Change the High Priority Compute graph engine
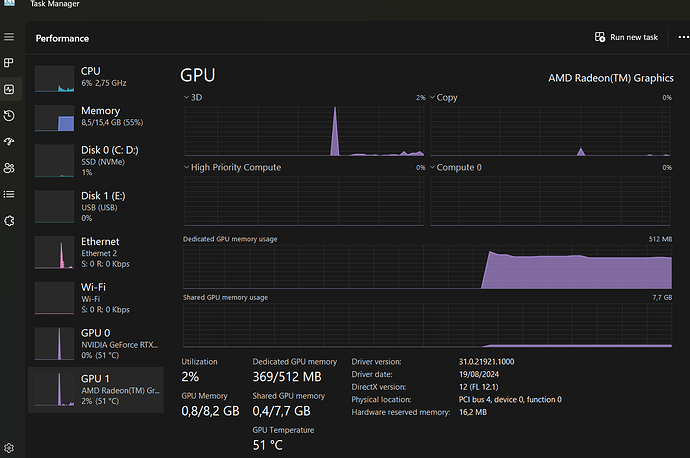The width and height of the screenshot is (690, 458). point(187,168)
